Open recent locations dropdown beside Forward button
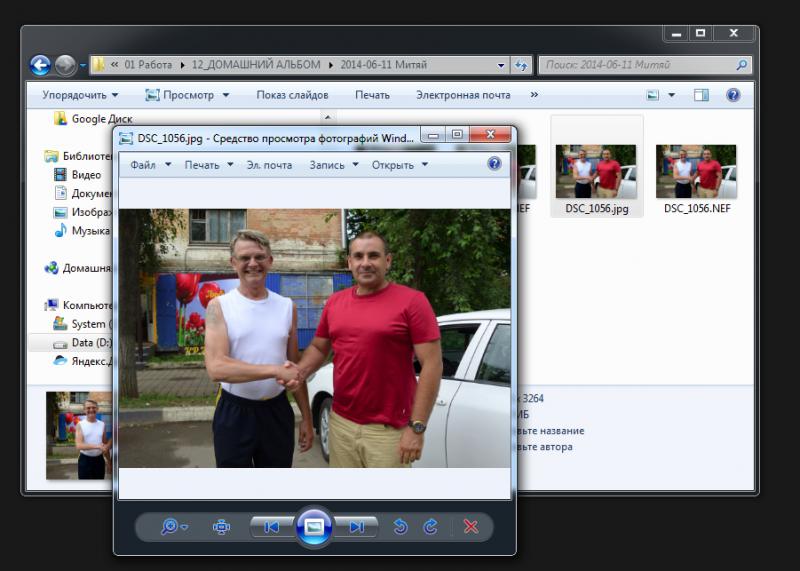 pos(83,65)
